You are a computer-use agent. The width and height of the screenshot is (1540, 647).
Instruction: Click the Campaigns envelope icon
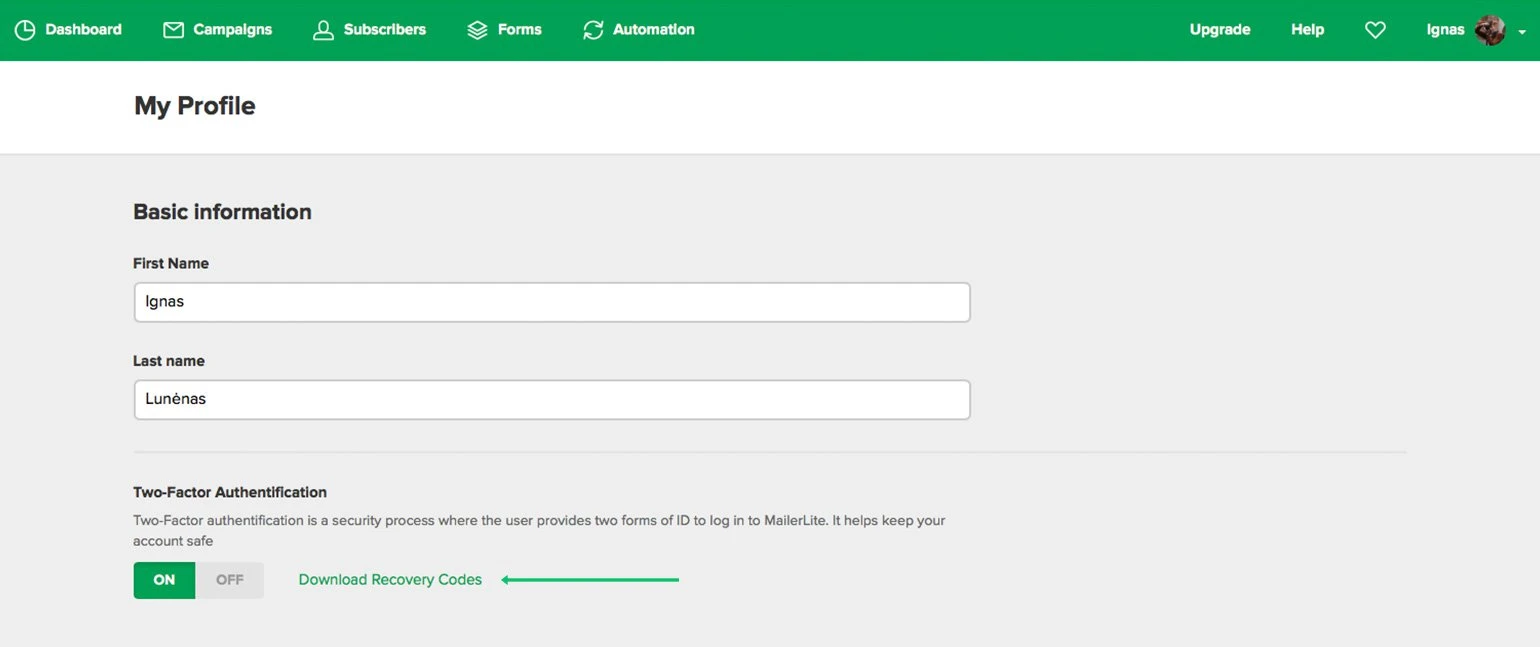click(x=173, y=30)
